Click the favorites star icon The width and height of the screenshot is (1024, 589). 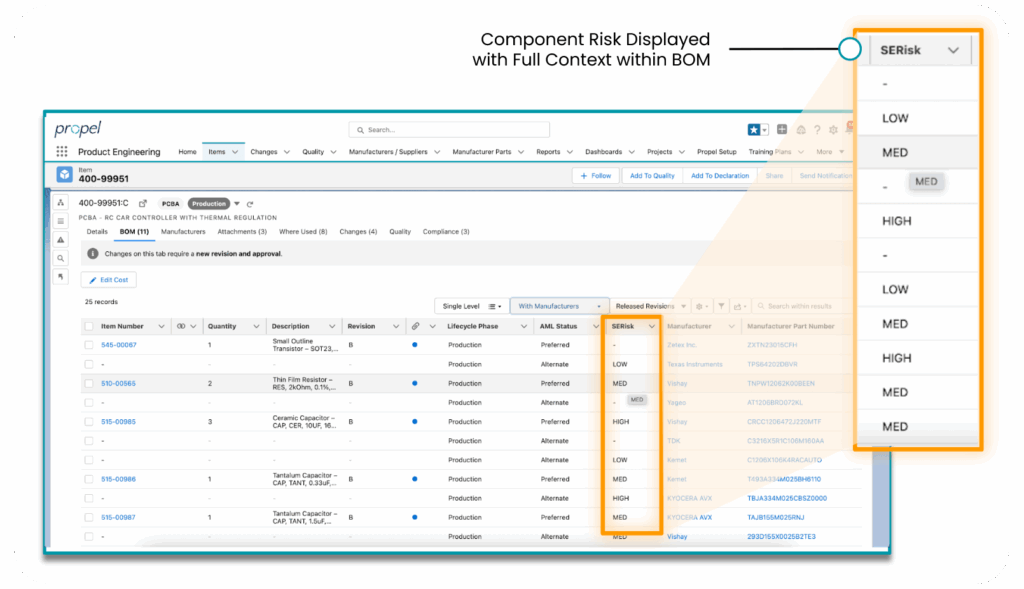753,129
